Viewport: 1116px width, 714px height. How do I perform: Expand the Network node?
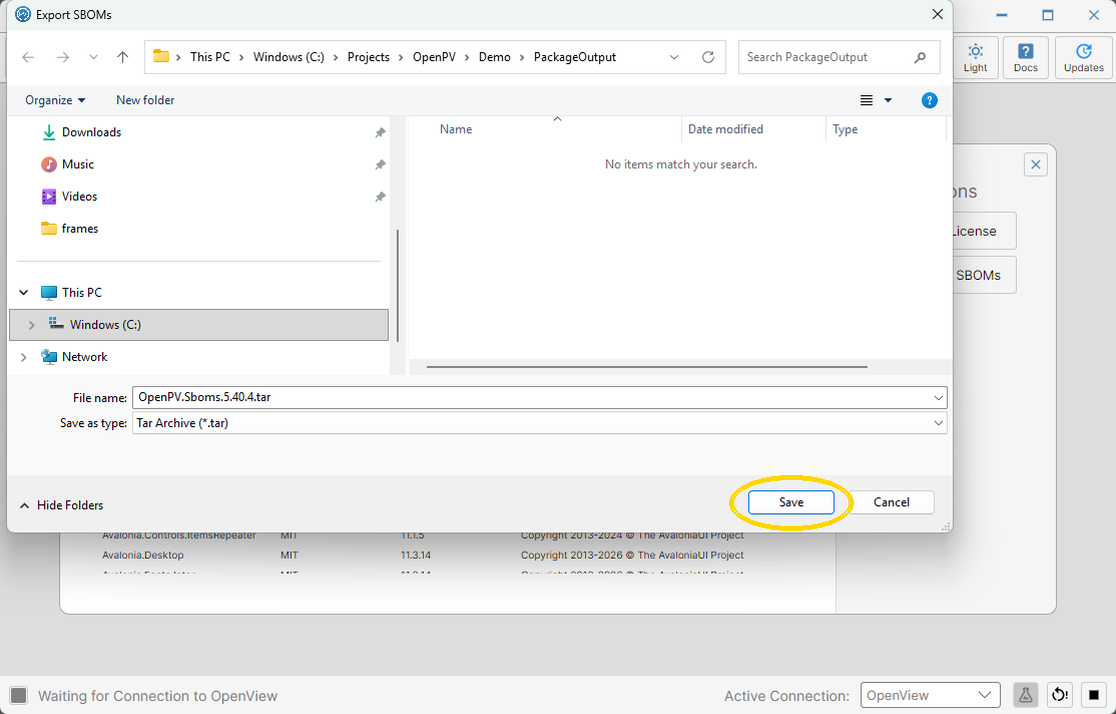click(23, 357)
